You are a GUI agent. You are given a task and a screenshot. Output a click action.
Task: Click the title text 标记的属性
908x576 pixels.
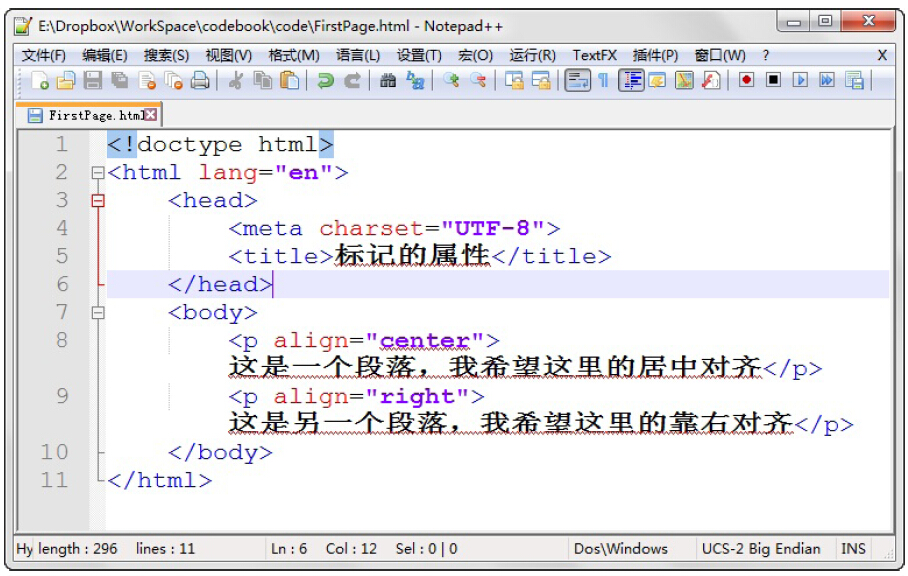(x=412, y=255)
